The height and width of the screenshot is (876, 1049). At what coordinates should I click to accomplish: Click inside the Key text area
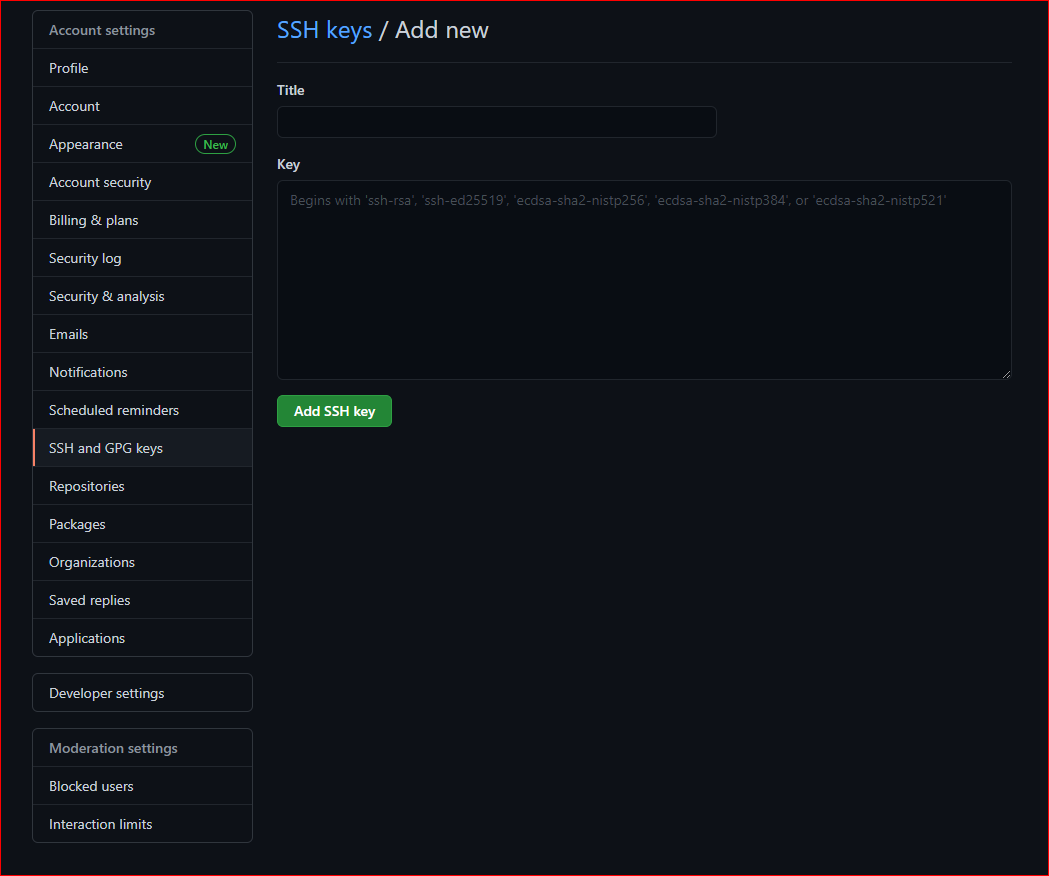643,280
